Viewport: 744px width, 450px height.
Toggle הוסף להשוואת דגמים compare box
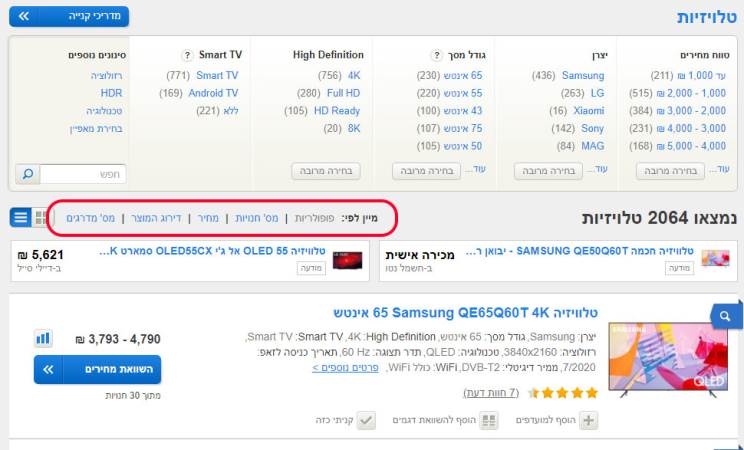coord(489,421)
